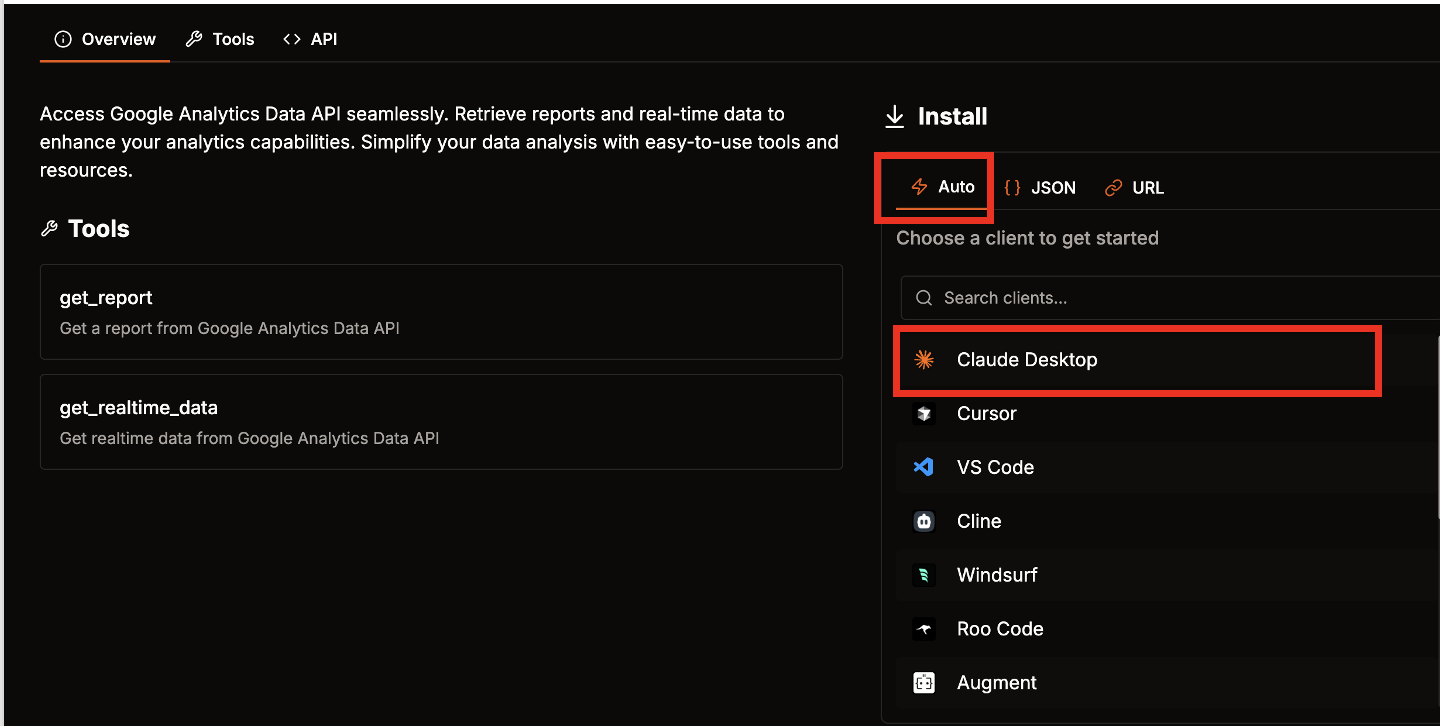1440x726 pixels.
Task: Click the Install heading text
Action: coord(952,117)
